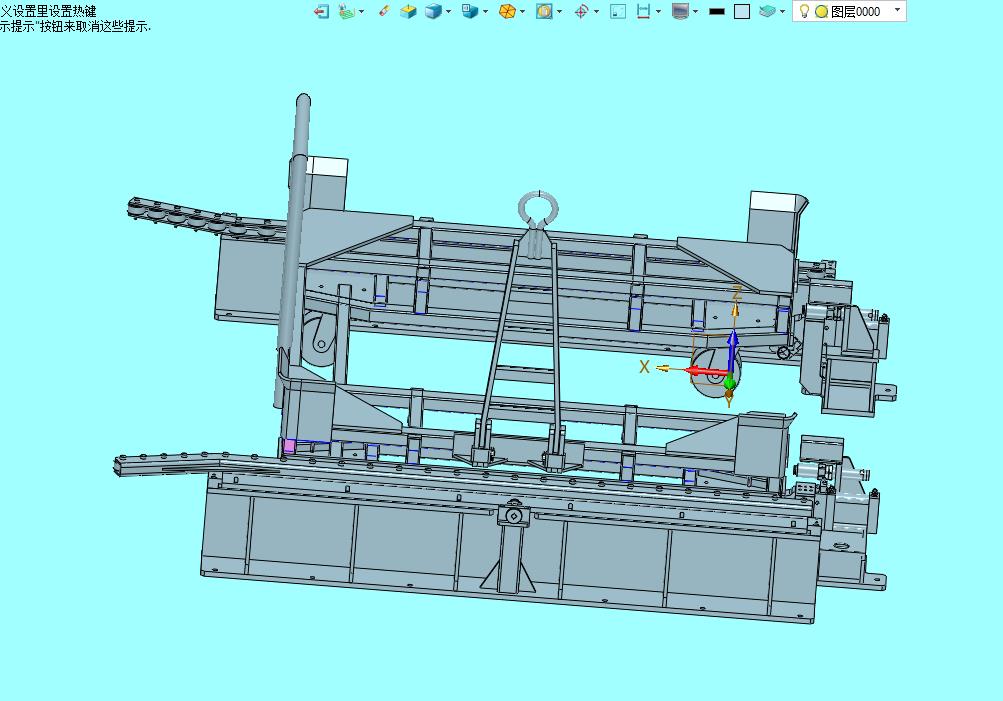Click the blue Z axis arrow handle

pos(733,350)
